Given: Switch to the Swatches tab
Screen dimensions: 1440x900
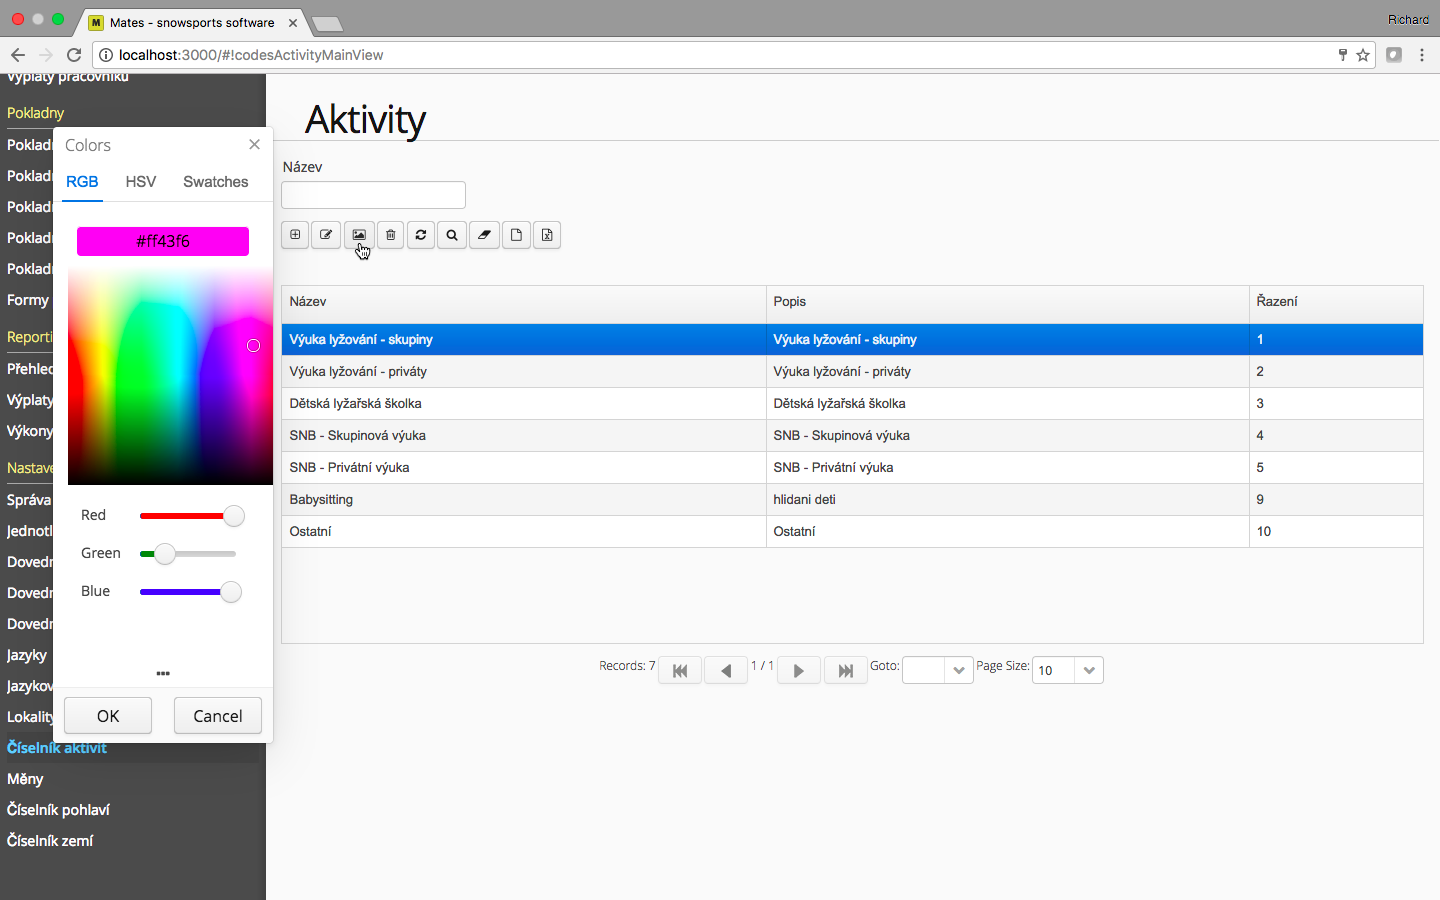Looking at the screenshot, I should (216, 182).
